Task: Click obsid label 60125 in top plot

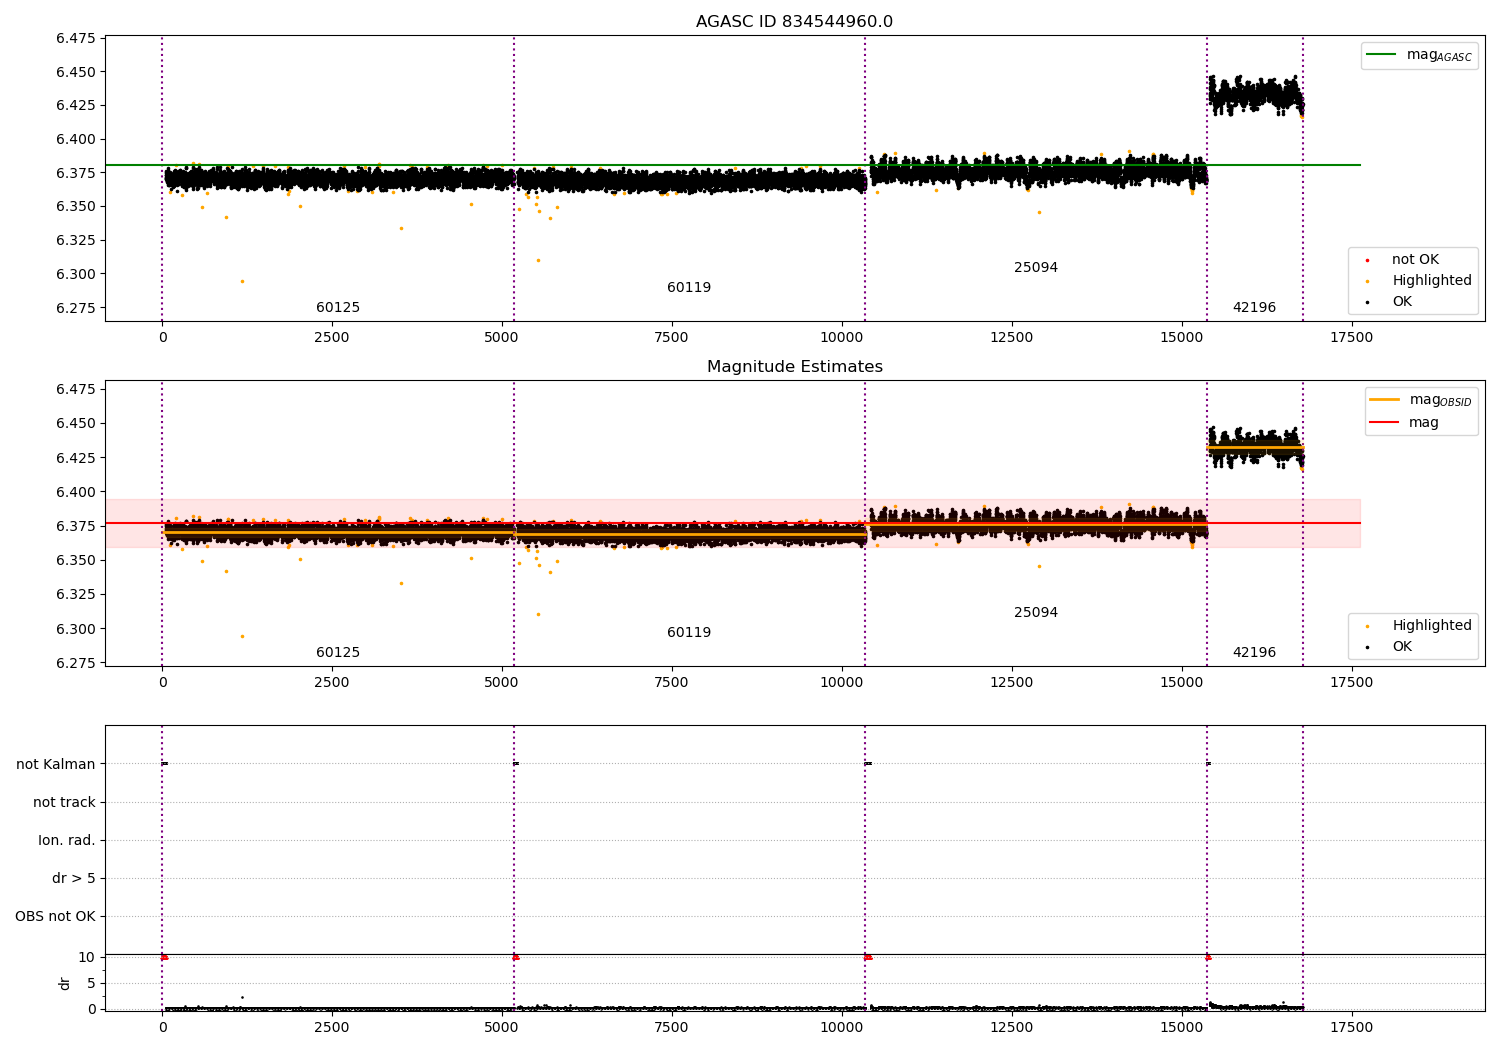Action: pyautogui.click(x=338, y=308)
